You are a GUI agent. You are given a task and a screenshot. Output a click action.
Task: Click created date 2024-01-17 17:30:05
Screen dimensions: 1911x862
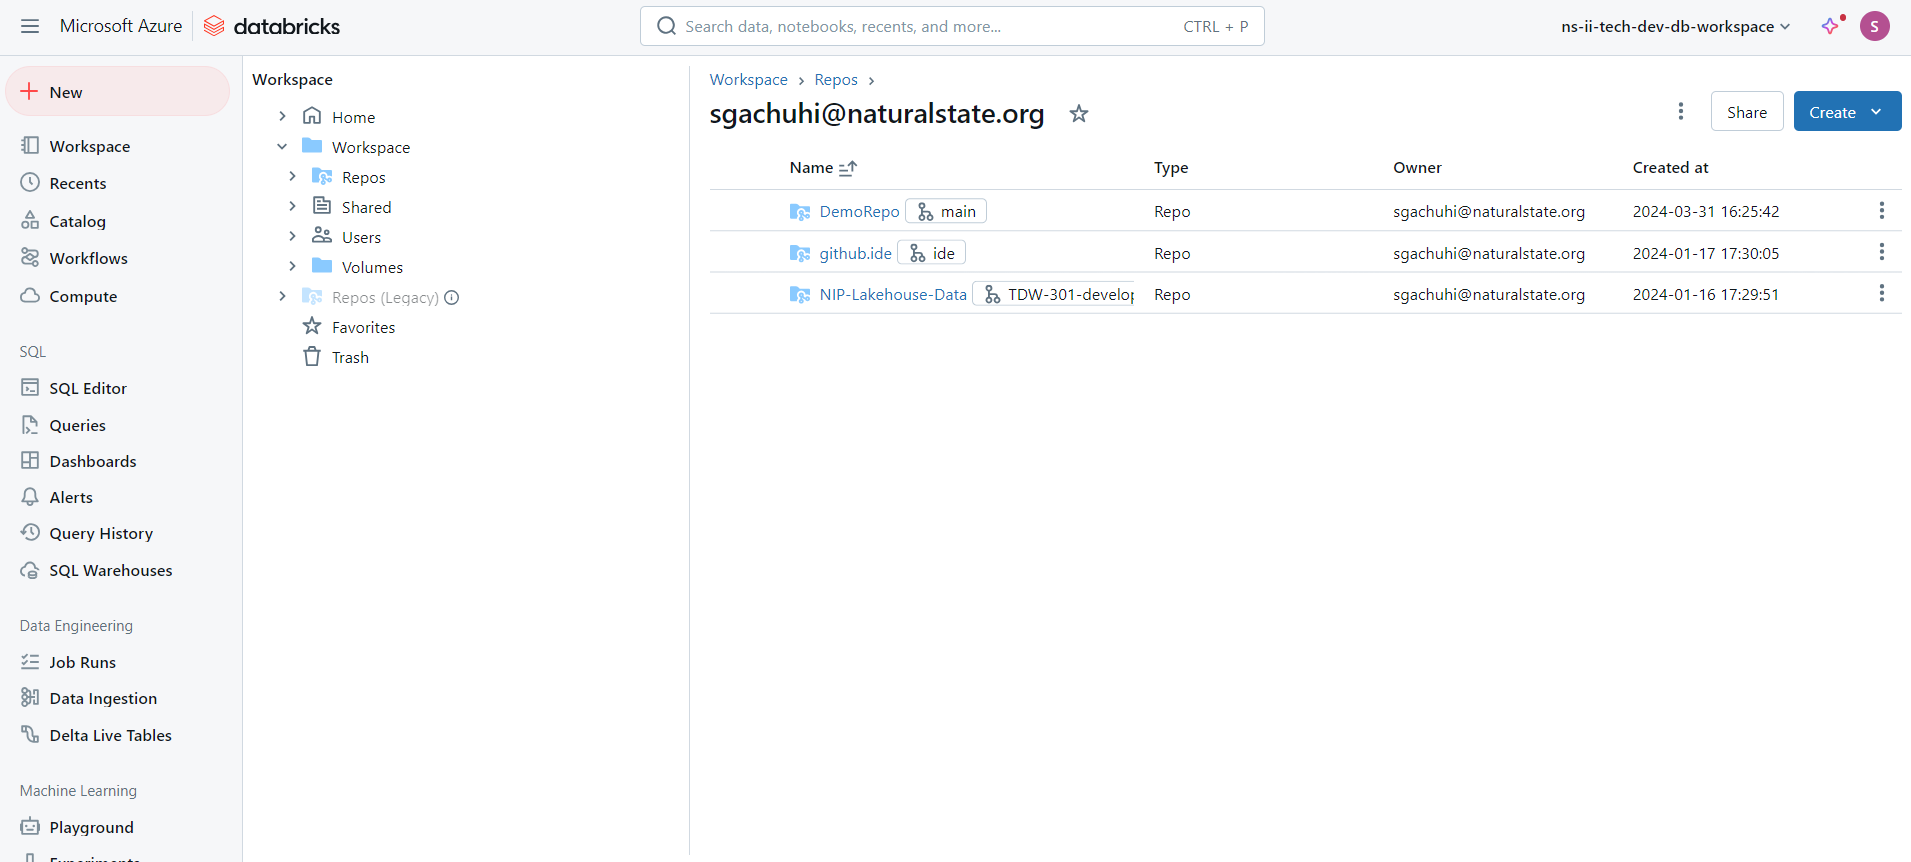coord(1706,254)
